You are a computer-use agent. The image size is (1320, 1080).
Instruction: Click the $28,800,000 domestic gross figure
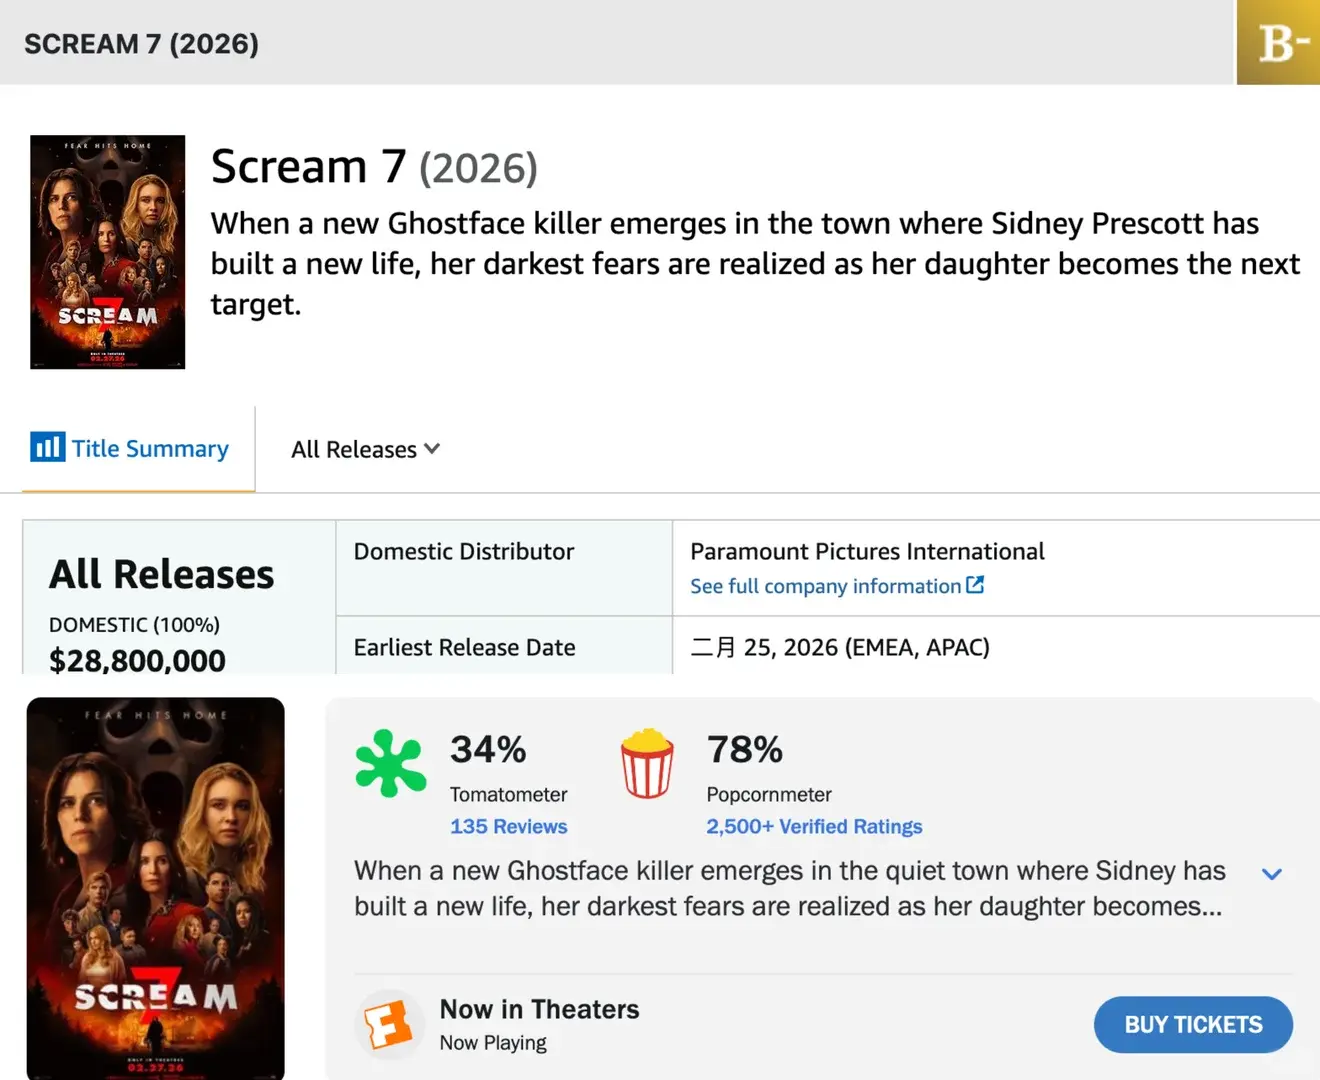tap(137, 660)
